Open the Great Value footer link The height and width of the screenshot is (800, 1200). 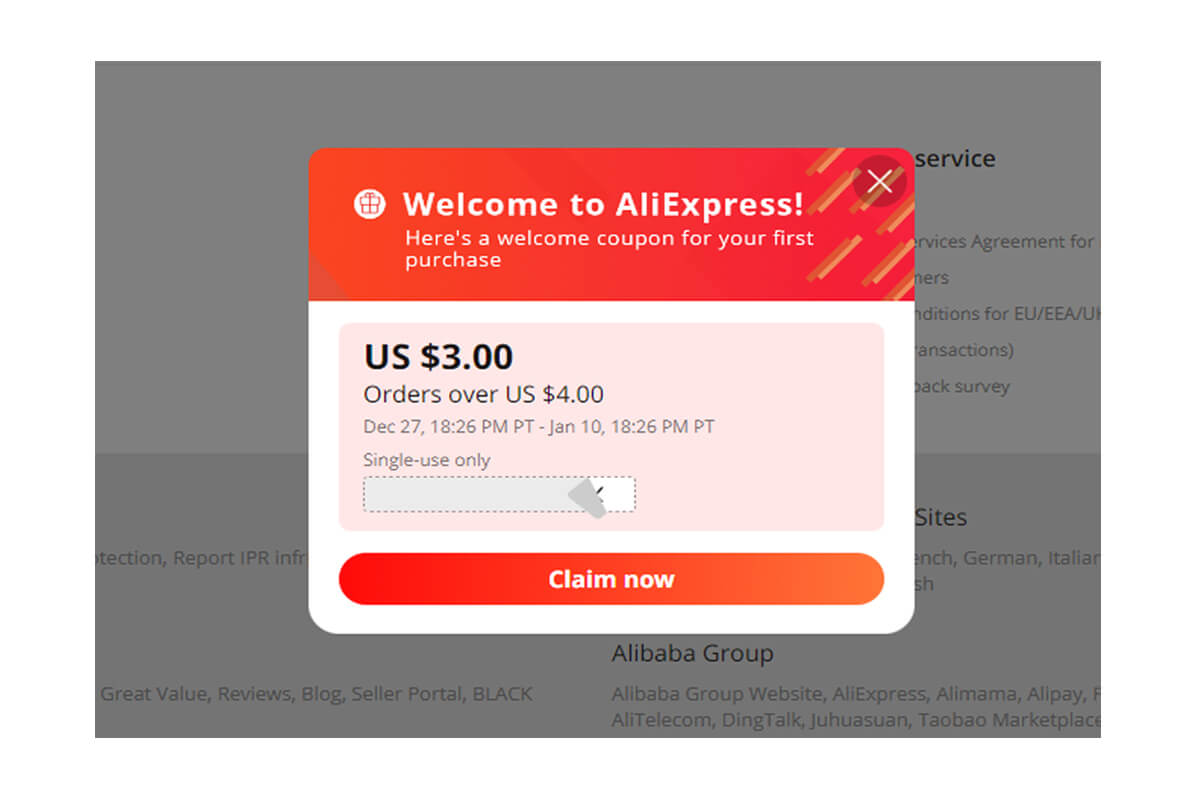click(154, 693)
